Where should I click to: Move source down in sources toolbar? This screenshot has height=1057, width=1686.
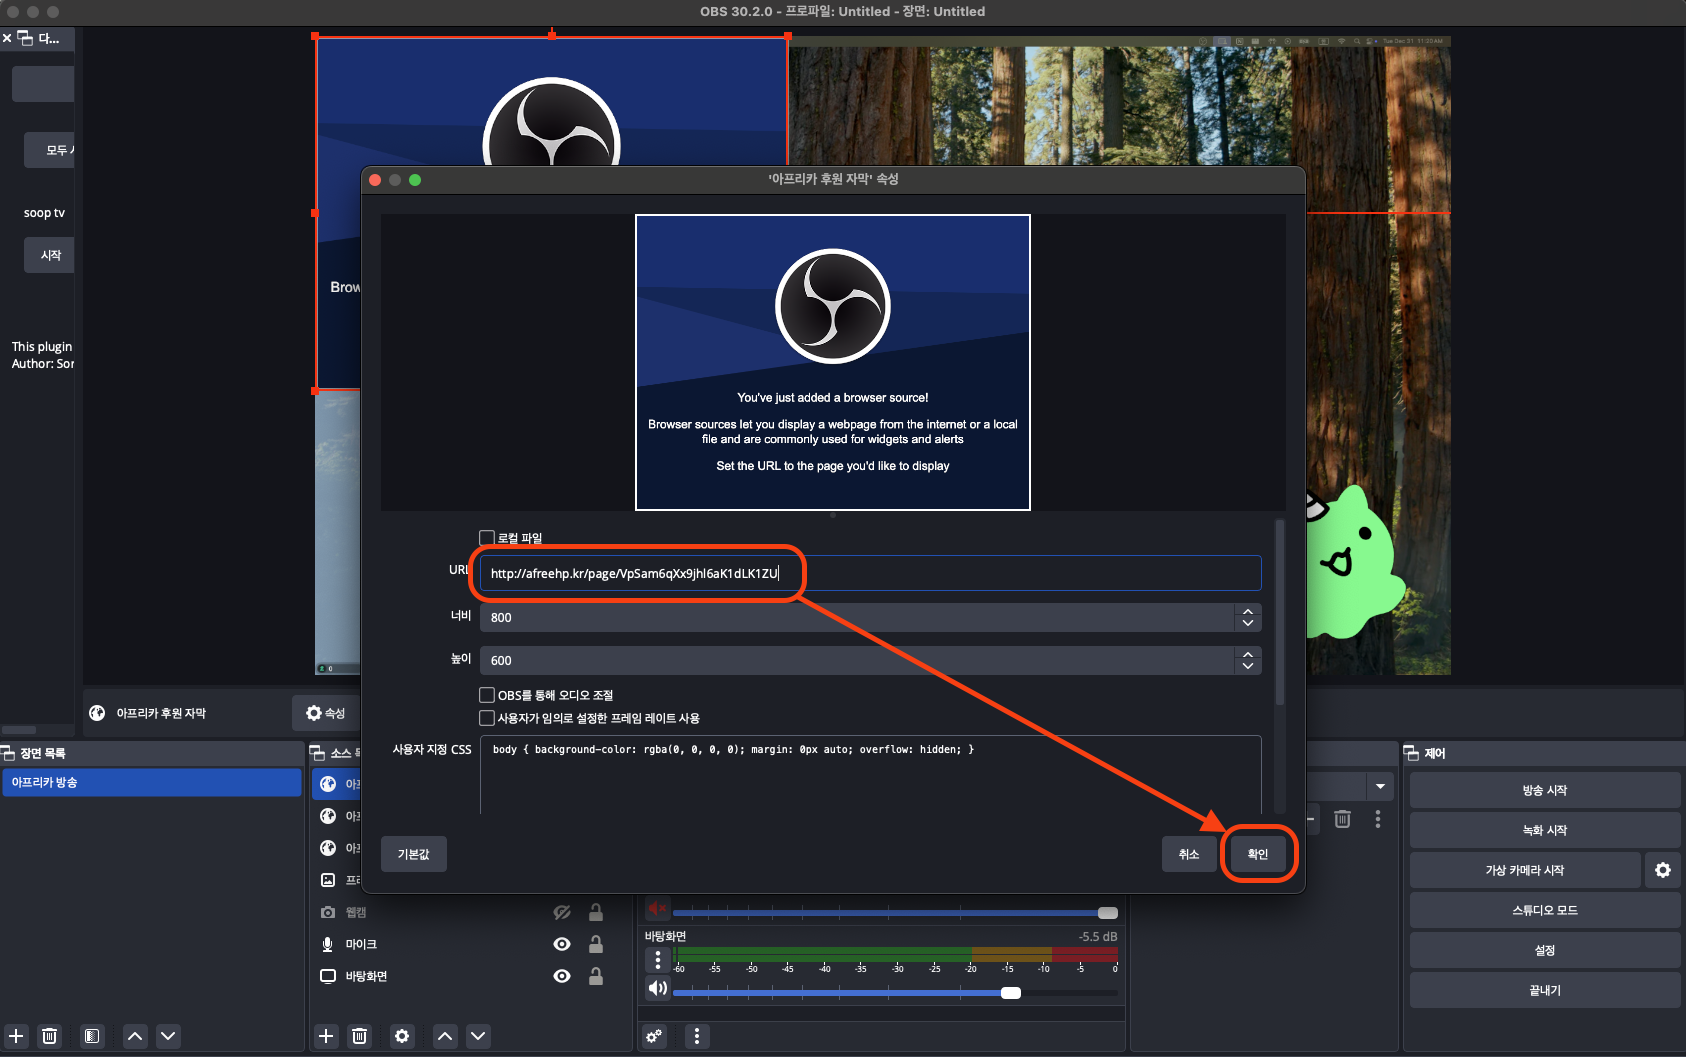(478, 1036)
